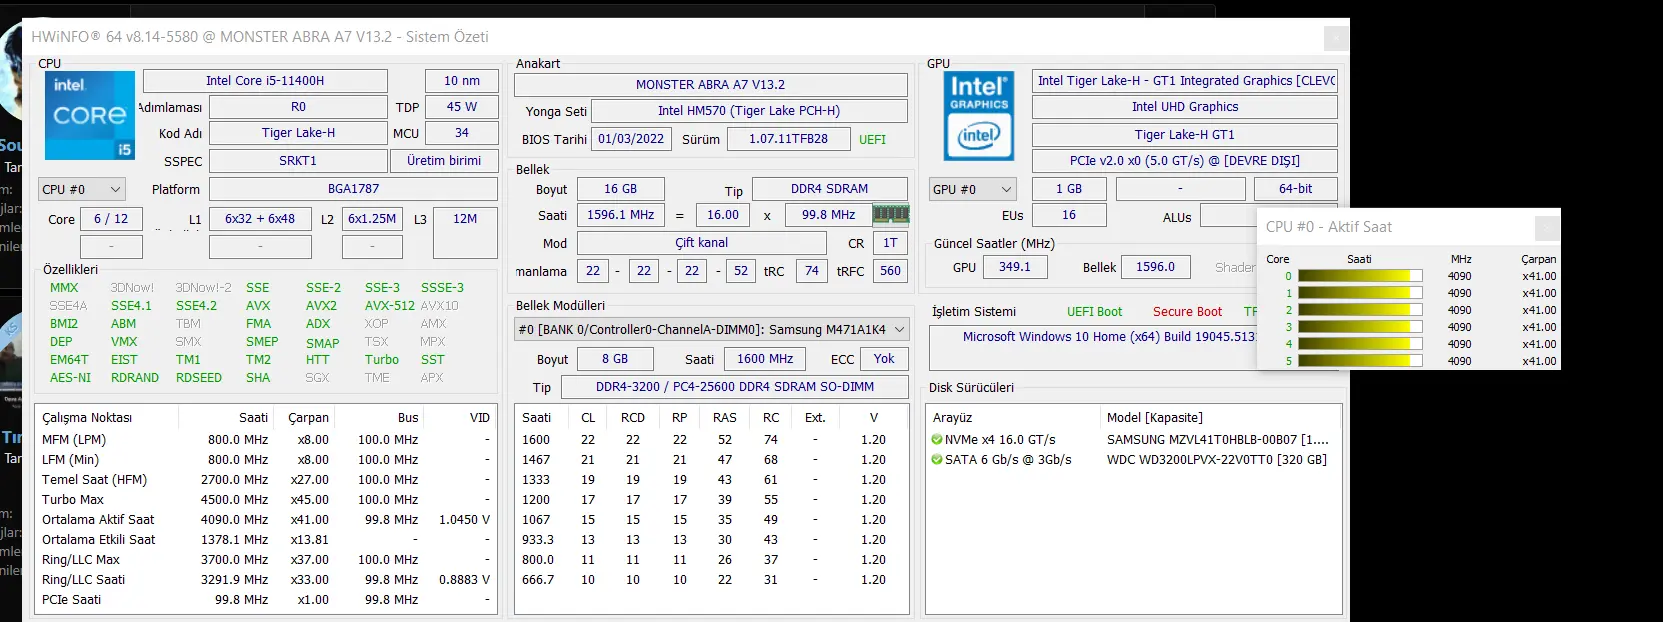1663x622 pixels.
Task: Close the Sistem Özeti window
Action: click(1335, 38)
